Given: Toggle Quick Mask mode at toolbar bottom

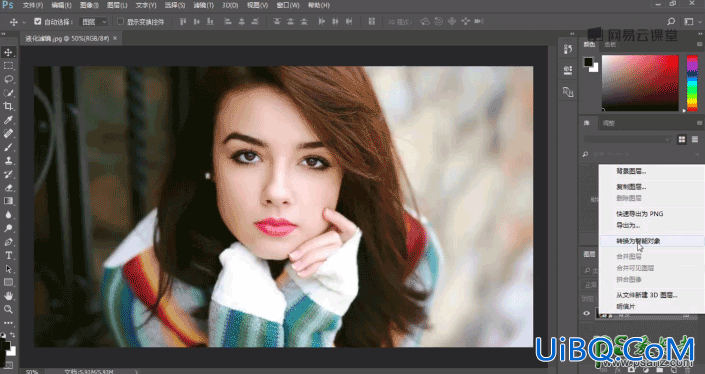Looking at the screenshot, I should 8,365.
